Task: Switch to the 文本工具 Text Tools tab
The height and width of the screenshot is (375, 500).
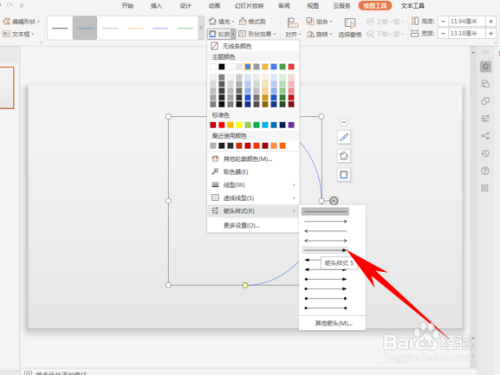Action: (x=413, y=6)
